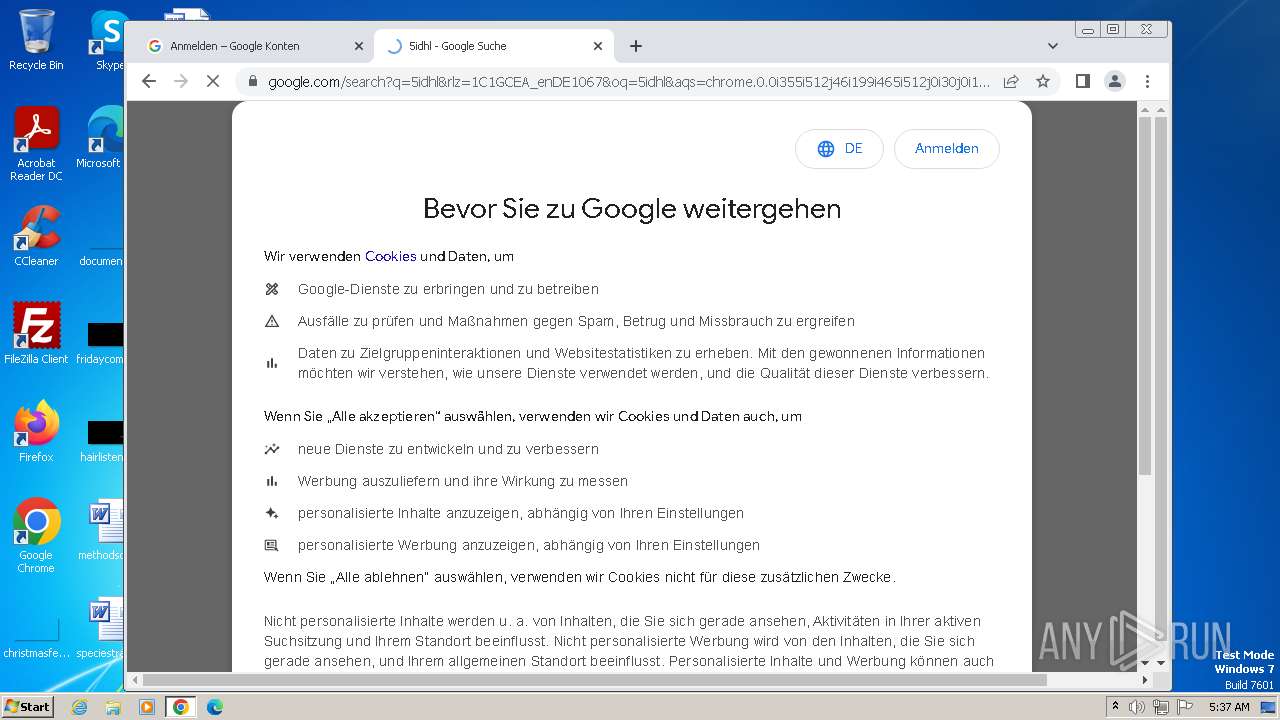Viewport: 1280px width, 720px height.
Task: Open the species Word document on desktop
Action: [102, 628]
